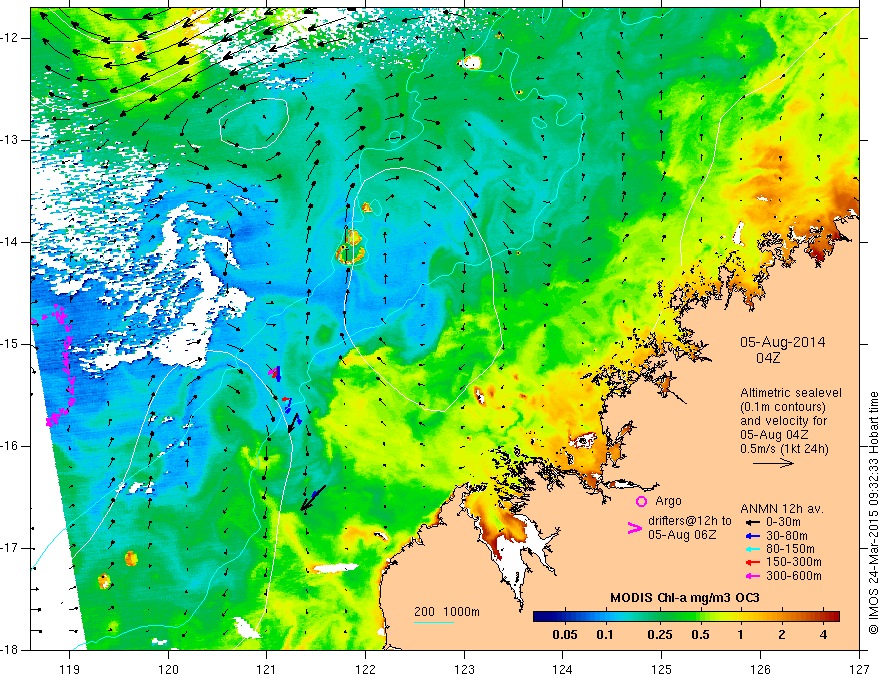Click the '(0.1m contours)' legend text

click(782, 407)
